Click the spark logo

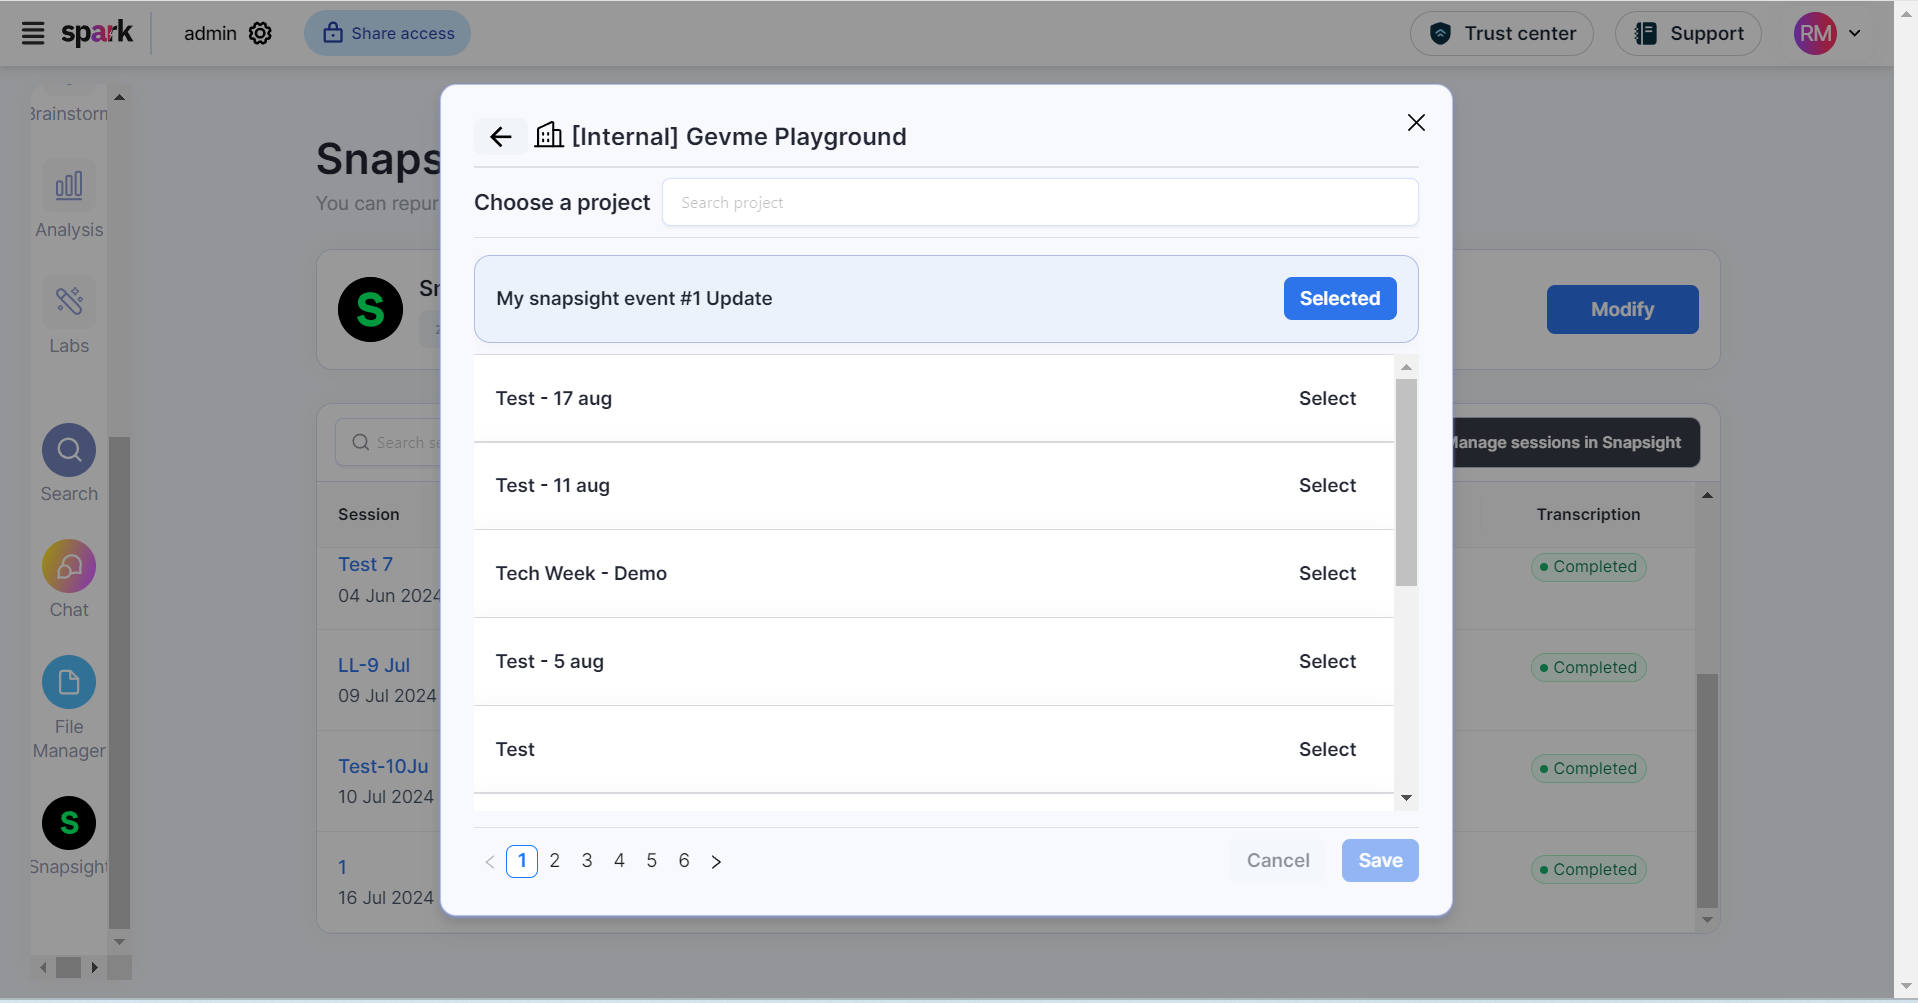pos(97,33)
